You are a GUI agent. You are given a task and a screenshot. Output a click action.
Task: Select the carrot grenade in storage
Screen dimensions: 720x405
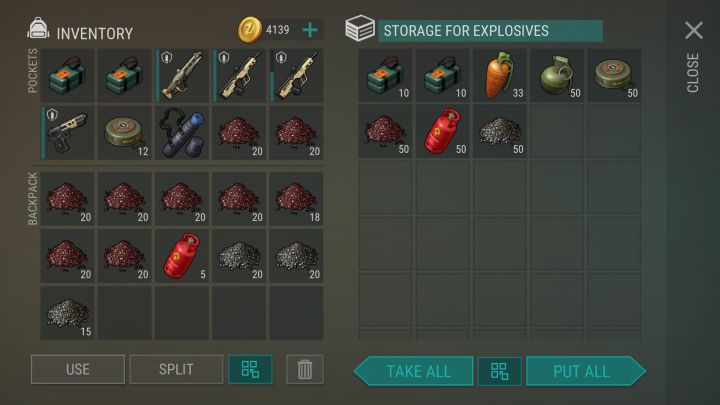(500, 75)
